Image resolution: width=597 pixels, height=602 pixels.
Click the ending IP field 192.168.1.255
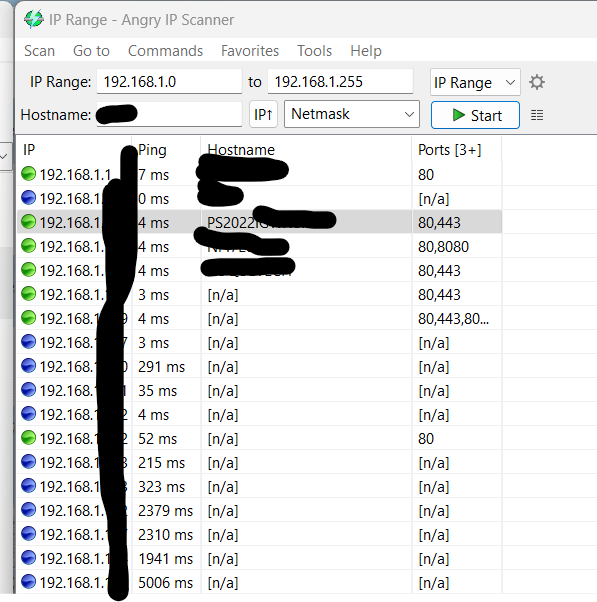340,81
